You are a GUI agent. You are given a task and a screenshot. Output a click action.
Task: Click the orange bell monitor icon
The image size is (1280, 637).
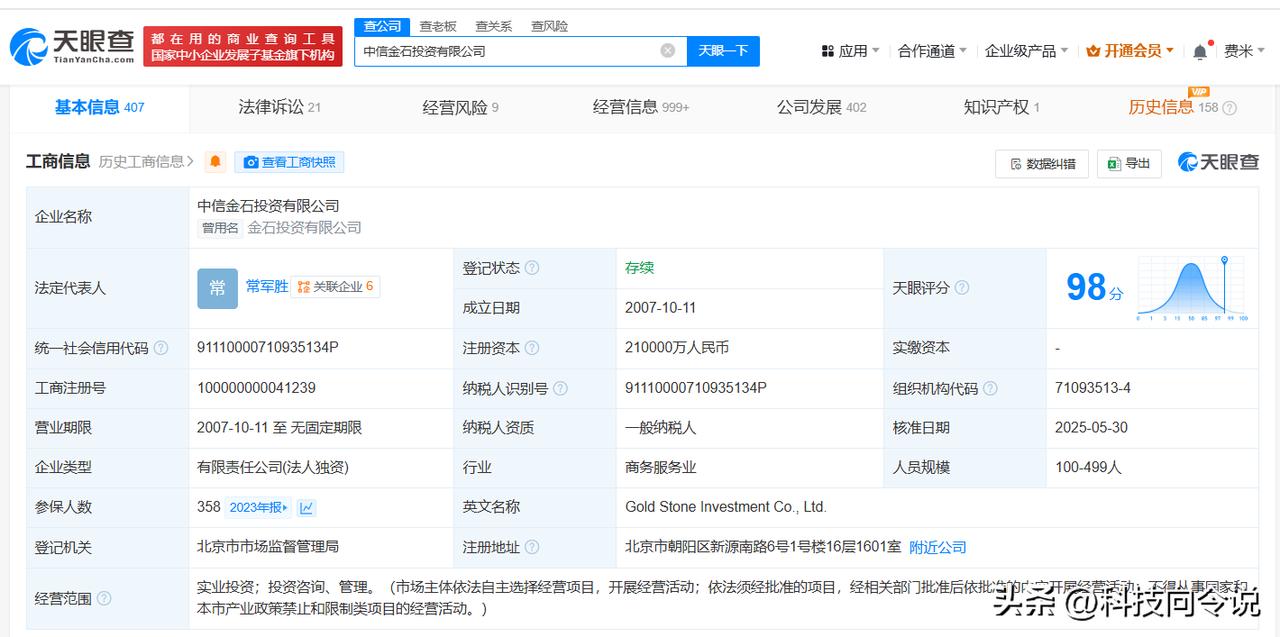point(215,162)
